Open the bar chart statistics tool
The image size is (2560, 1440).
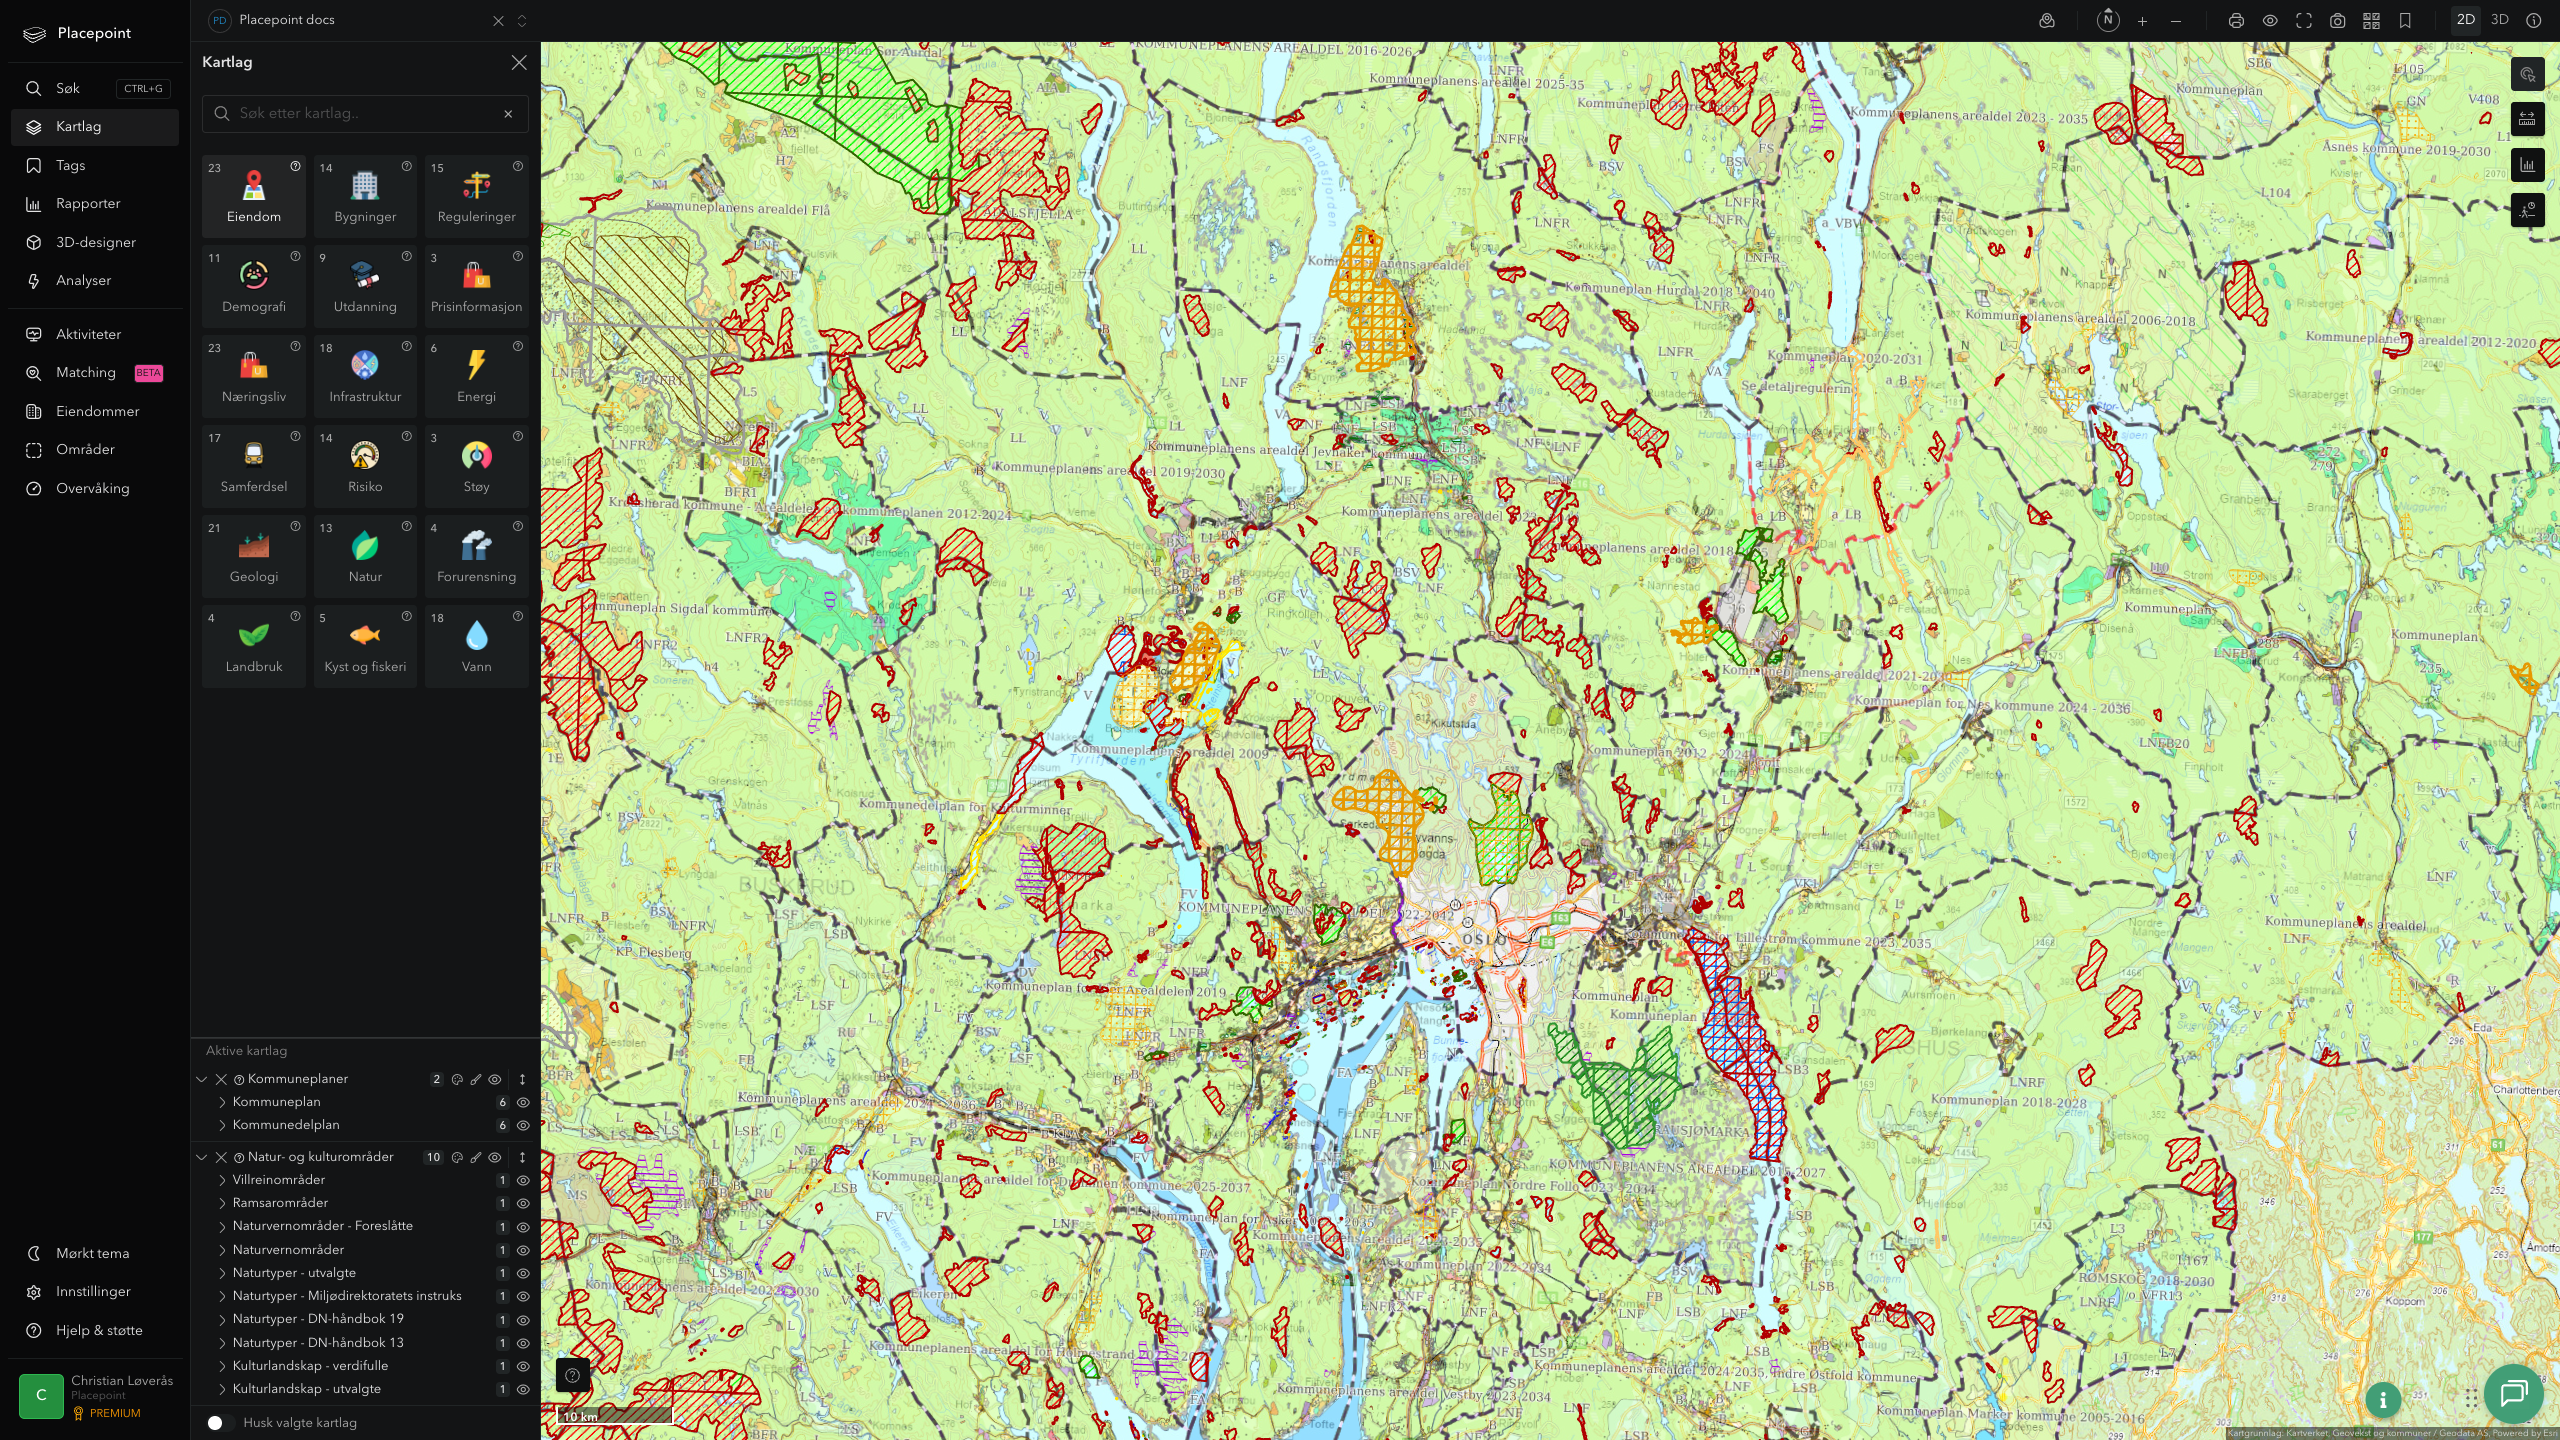[x=2527, y=165]
